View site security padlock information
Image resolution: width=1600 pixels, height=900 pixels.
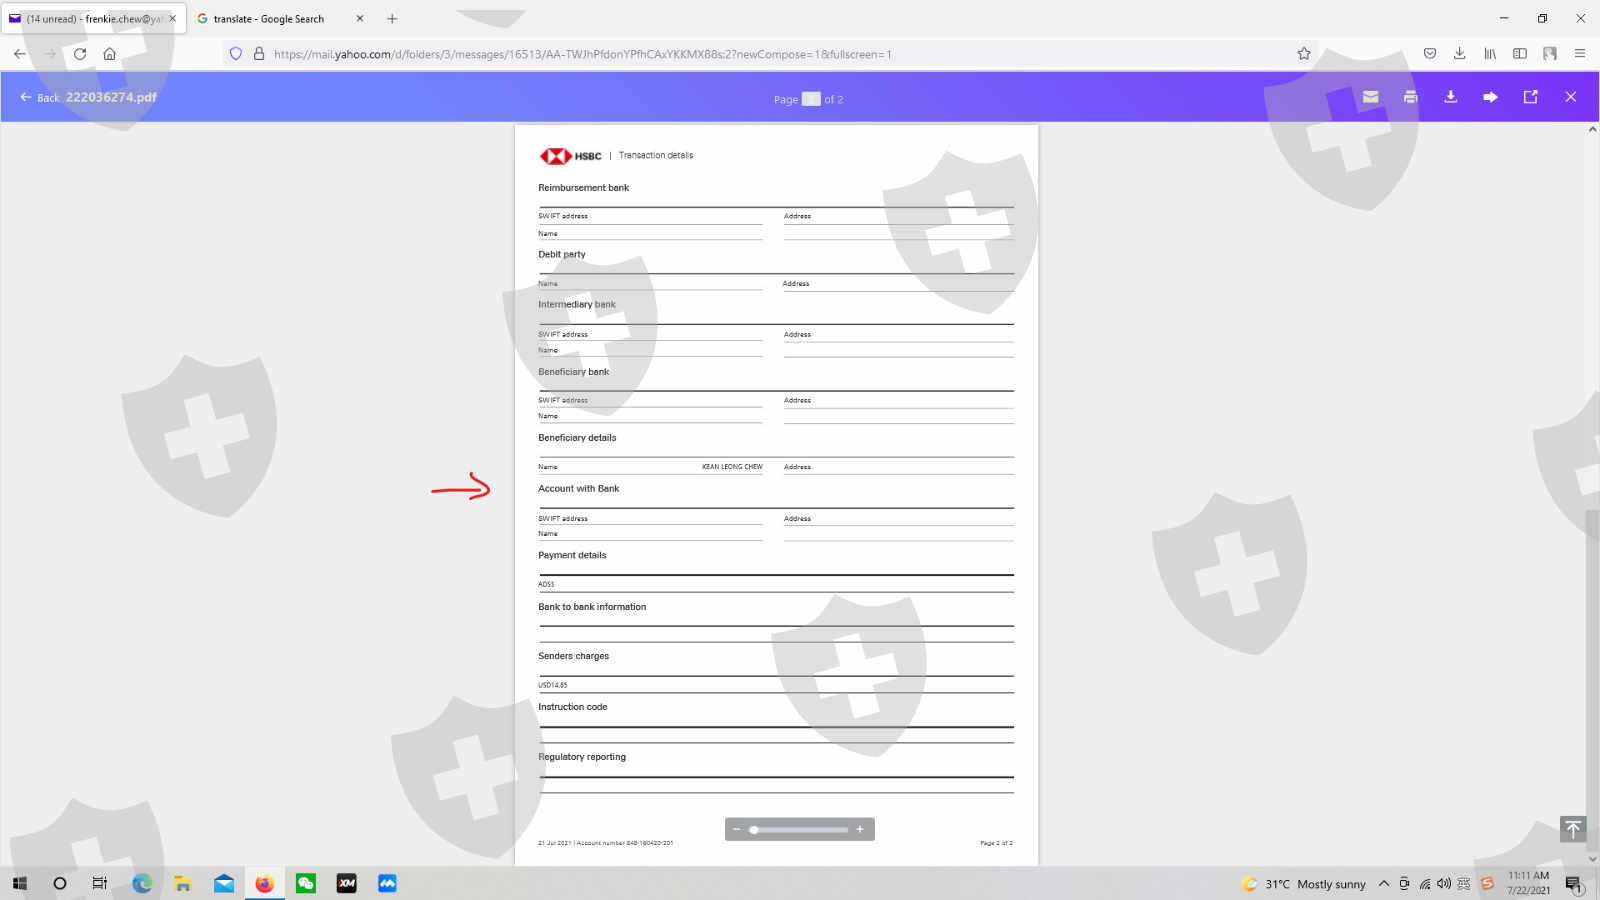click(x=259, y=54)
